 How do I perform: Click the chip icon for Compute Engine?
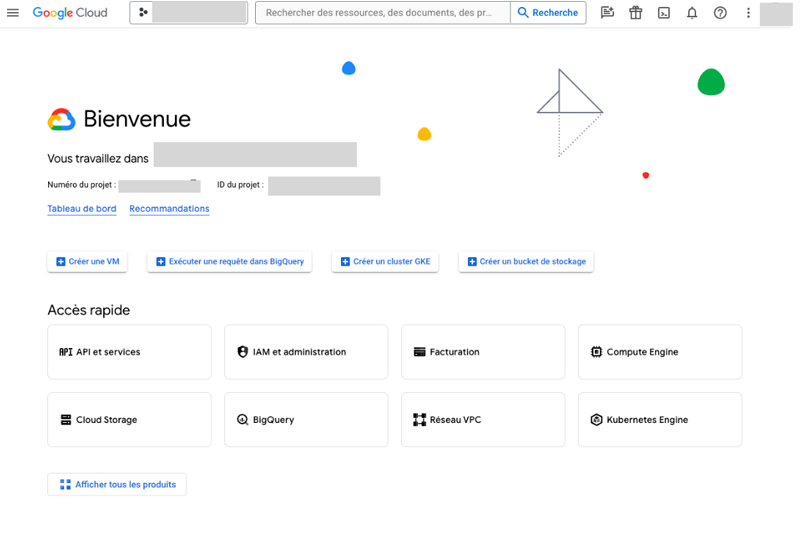[x=596, y=352]
